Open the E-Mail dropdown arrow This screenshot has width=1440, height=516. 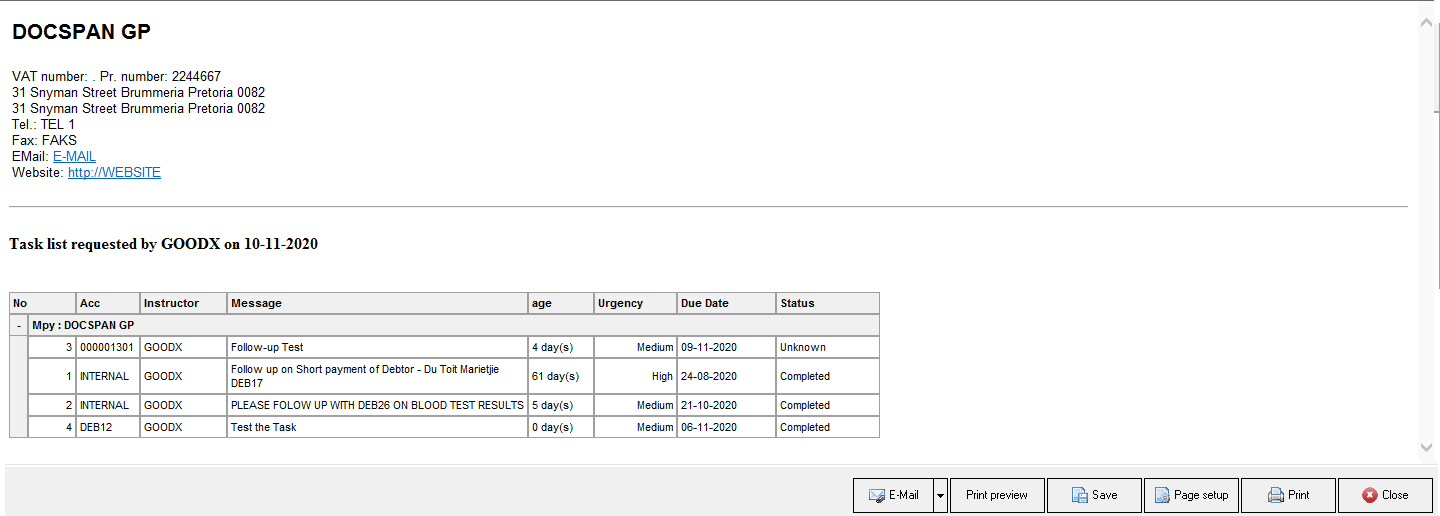[940, 495]
